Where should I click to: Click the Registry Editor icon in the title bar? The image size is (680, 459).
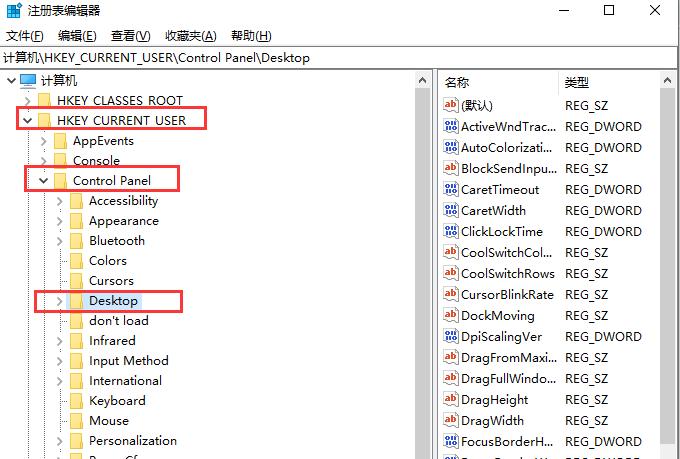coord(12,11)
